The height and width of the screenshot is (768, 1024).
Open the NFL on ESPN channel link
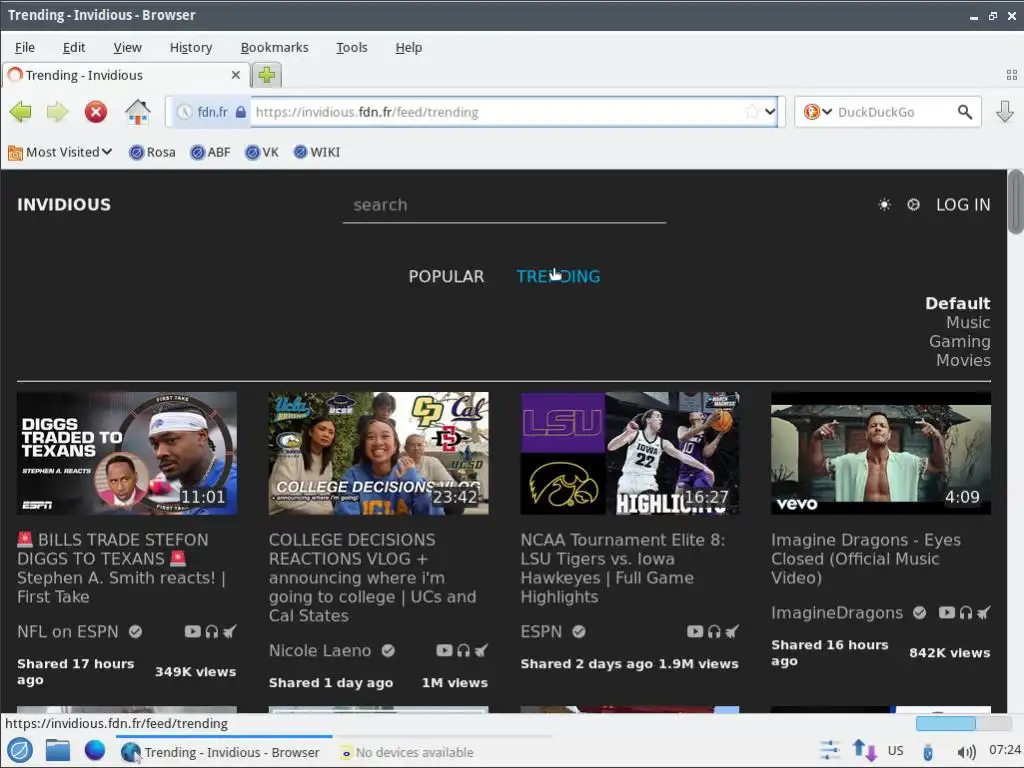click(68, 632)
